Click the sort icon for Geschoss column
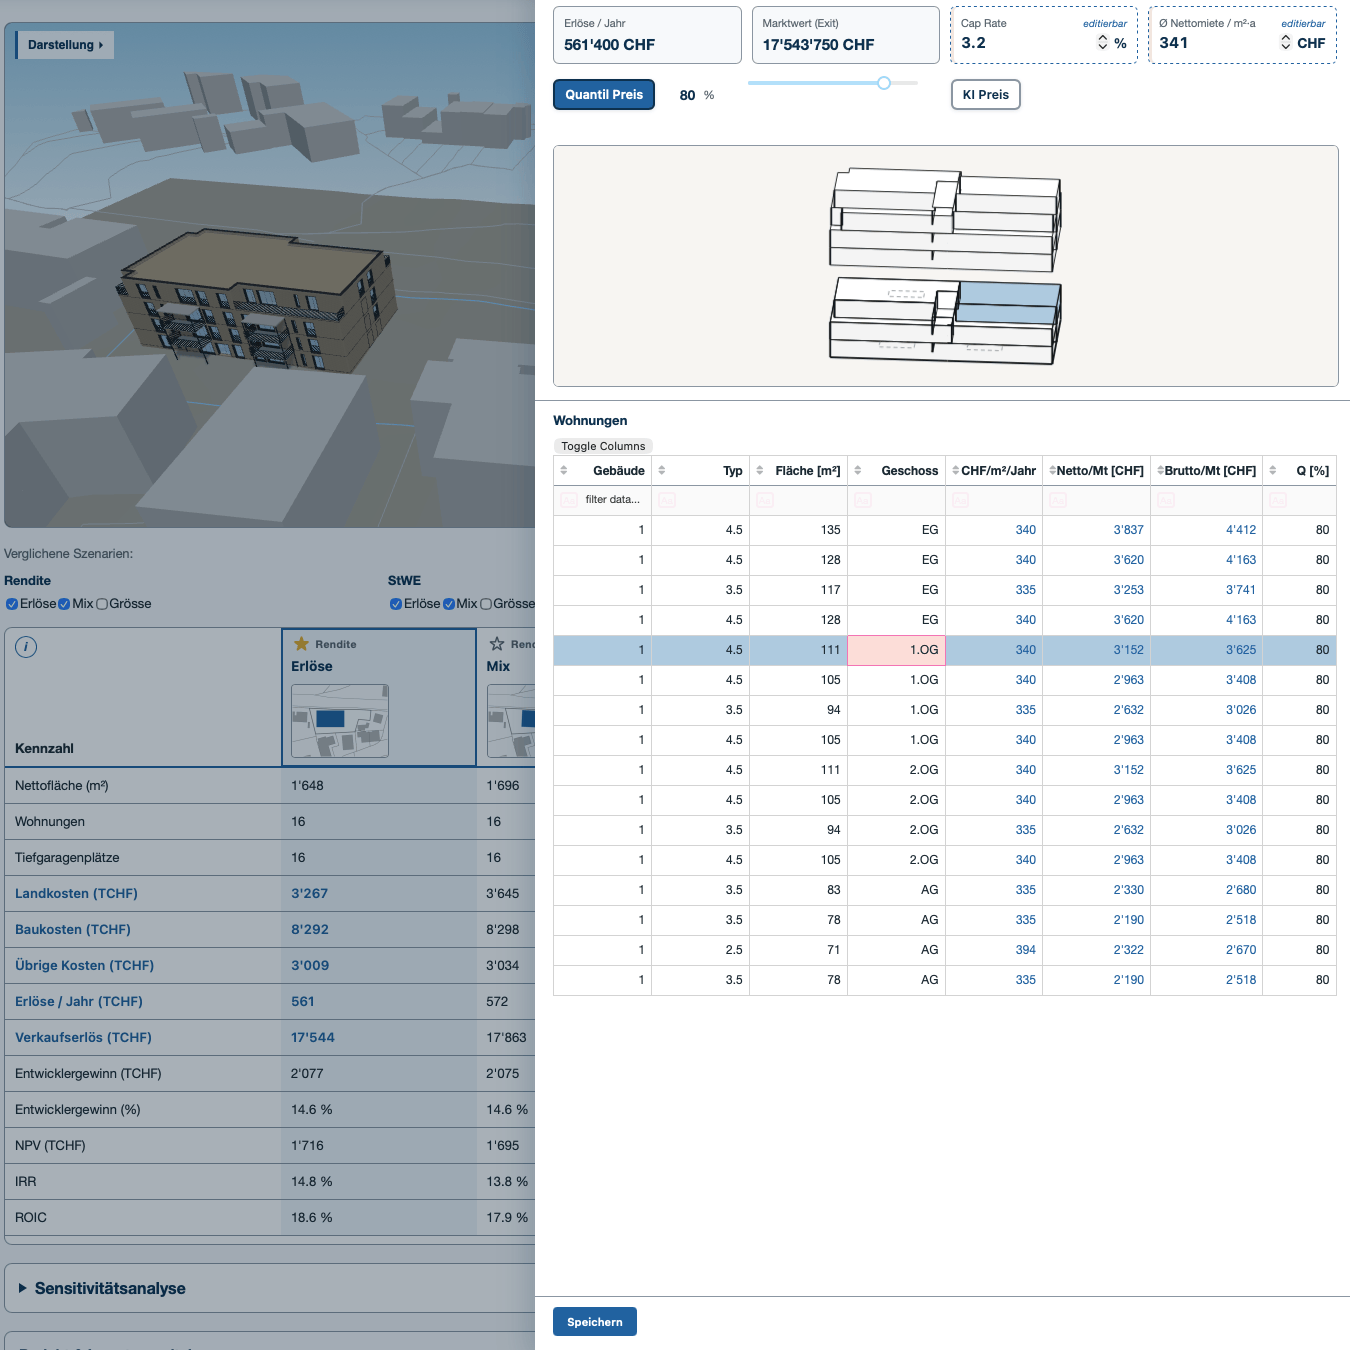This screenshot has width=1350, height=1350. 858,470
